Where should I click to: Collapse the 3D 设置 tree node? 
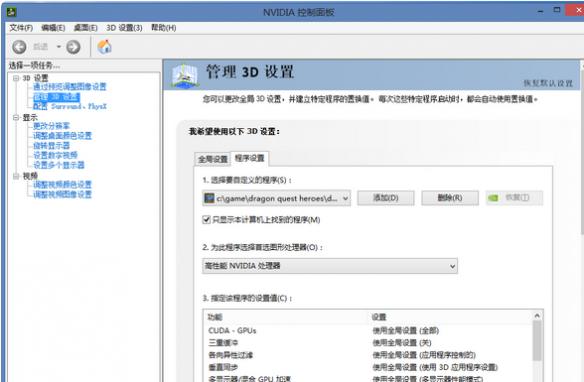(x=16, y=78)
